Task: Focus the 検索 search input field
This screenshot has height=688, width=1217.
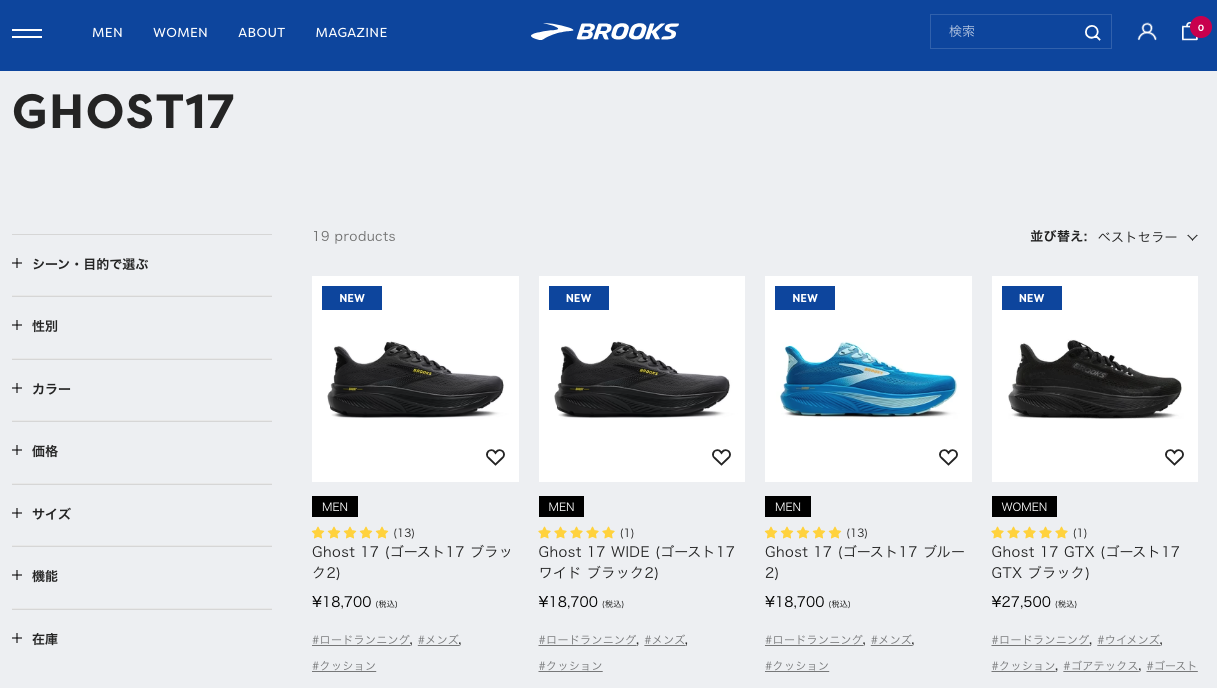Action: click(x=1005, y=32)
